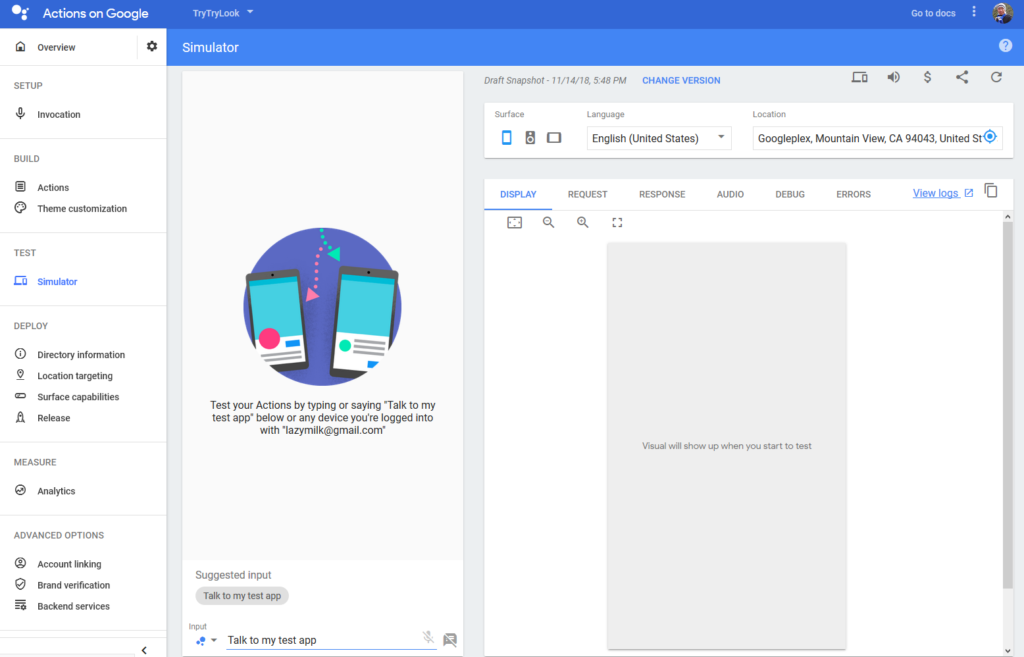Select phone surface icon
1024x657 pixels.
point(506,138)
